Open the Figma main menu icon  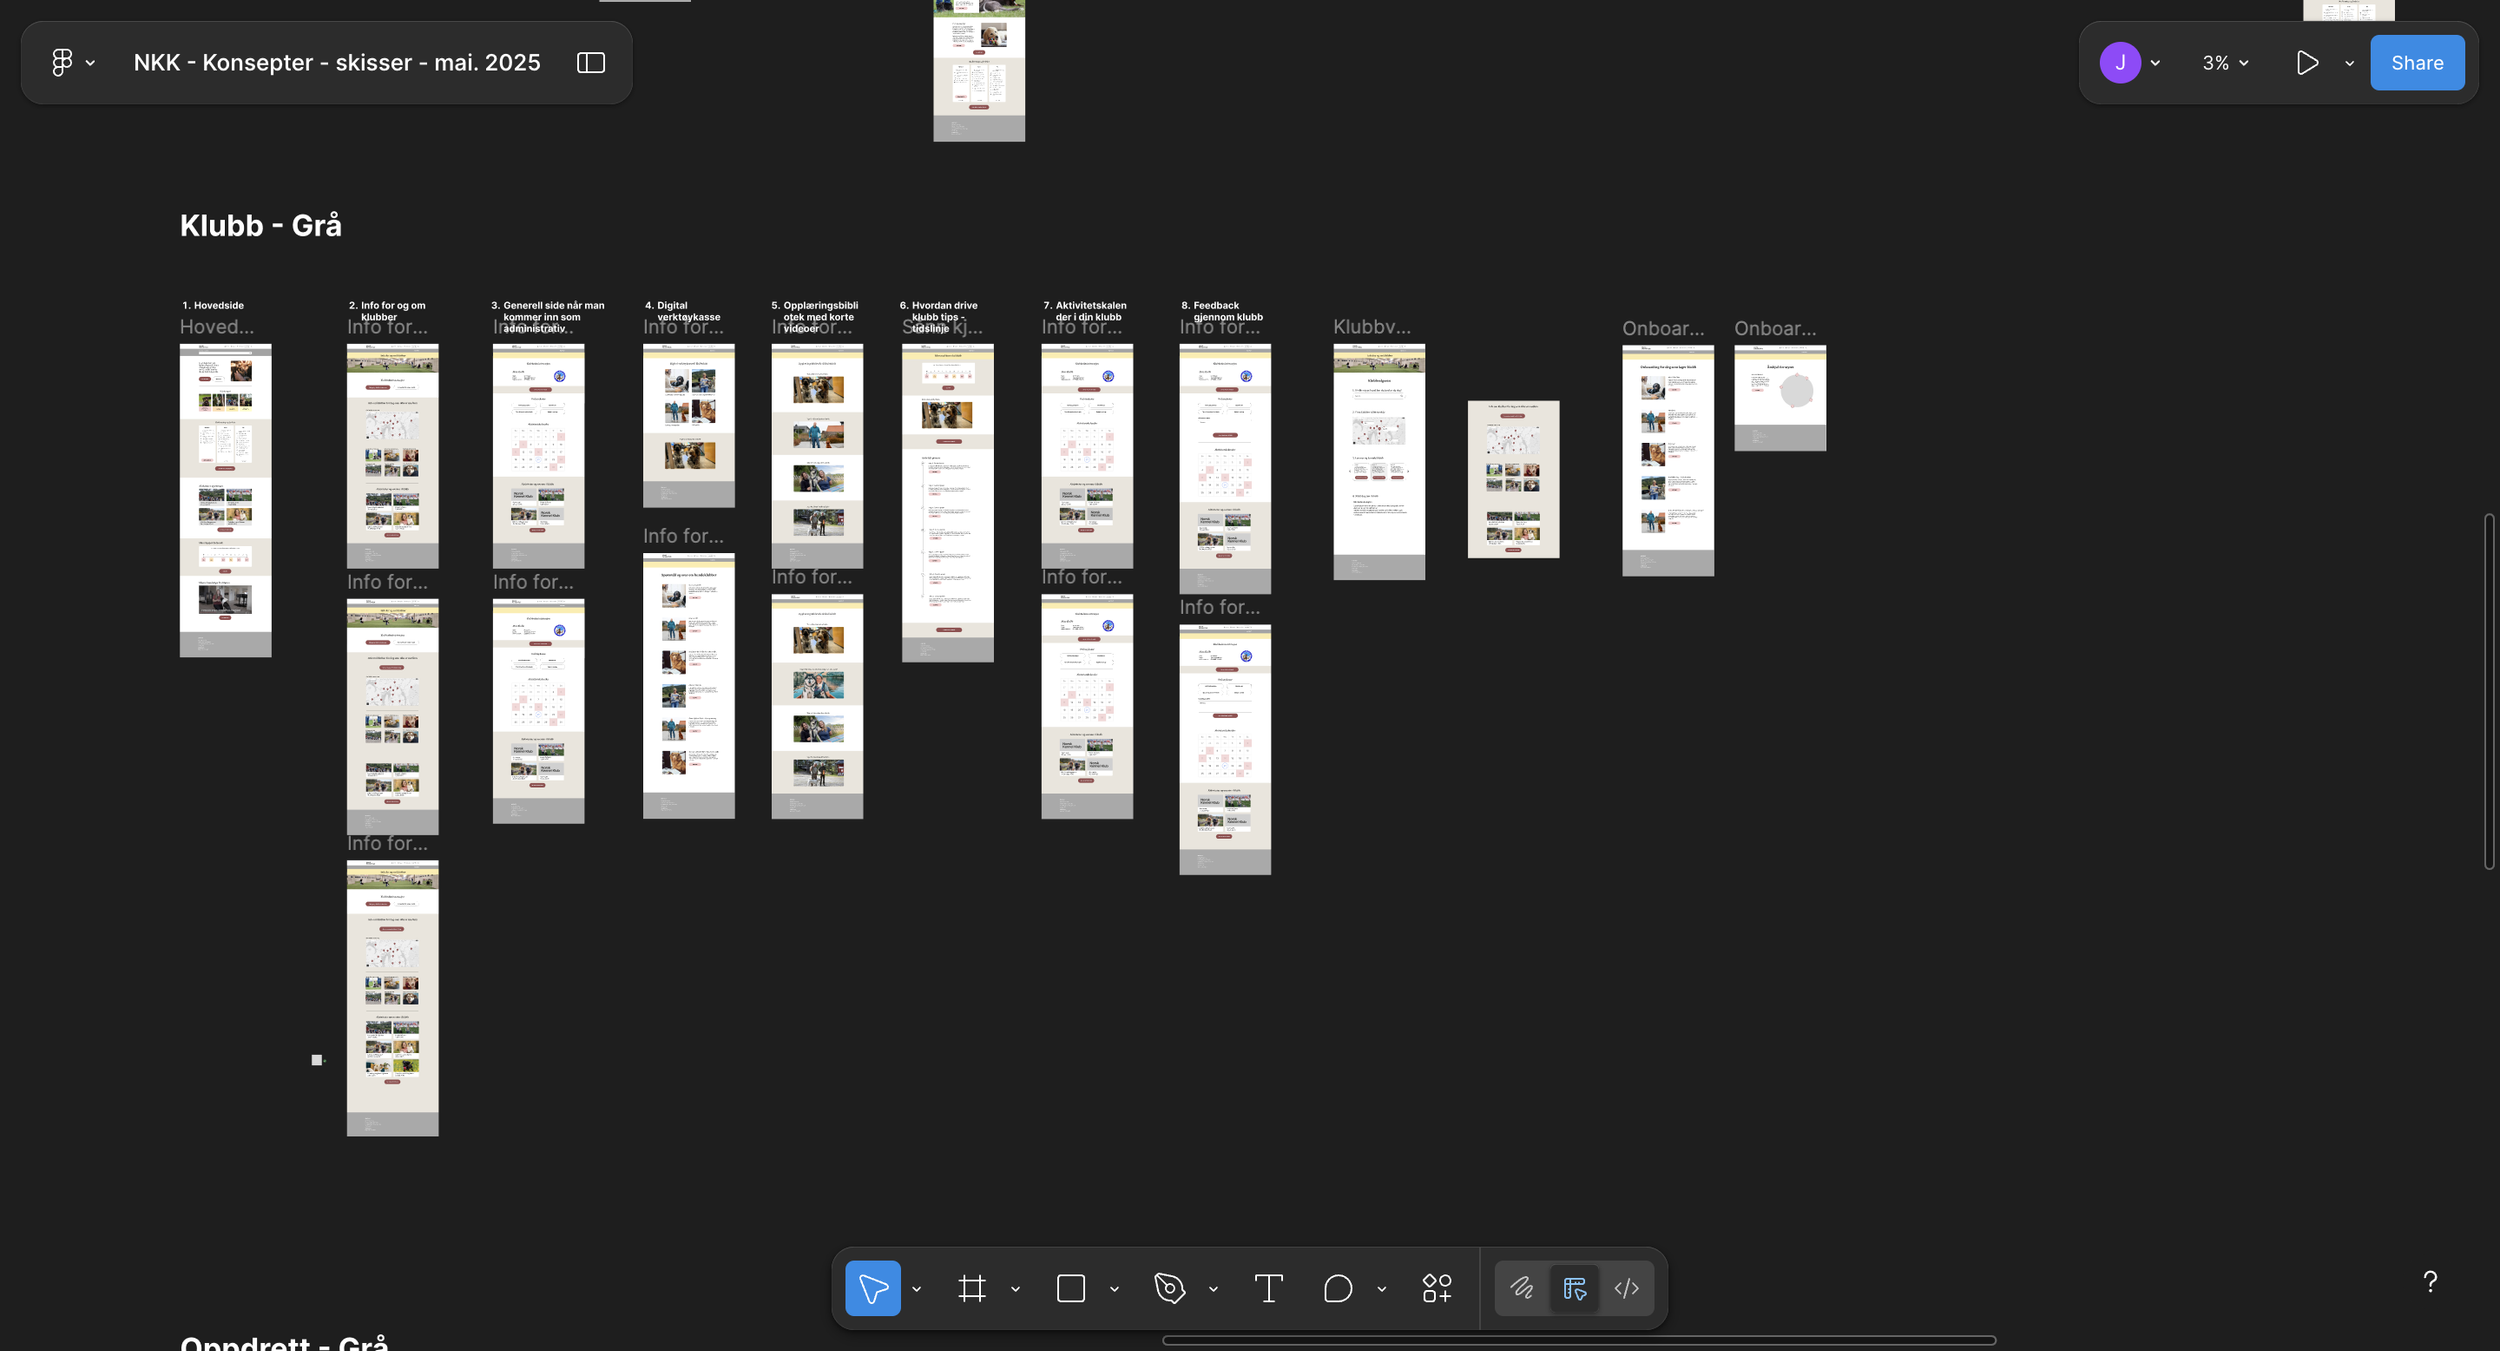click(62, 63)
